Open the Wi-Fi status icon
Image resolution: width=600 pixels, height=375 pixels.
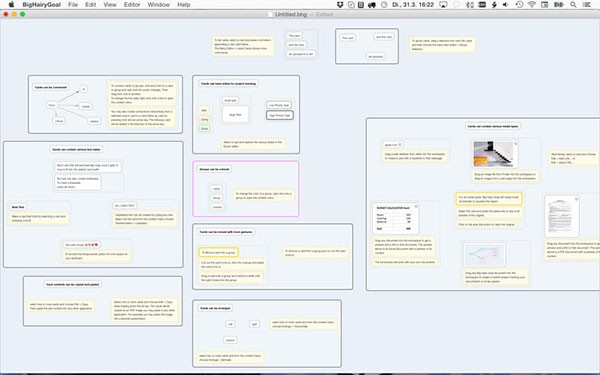[532, 5]
